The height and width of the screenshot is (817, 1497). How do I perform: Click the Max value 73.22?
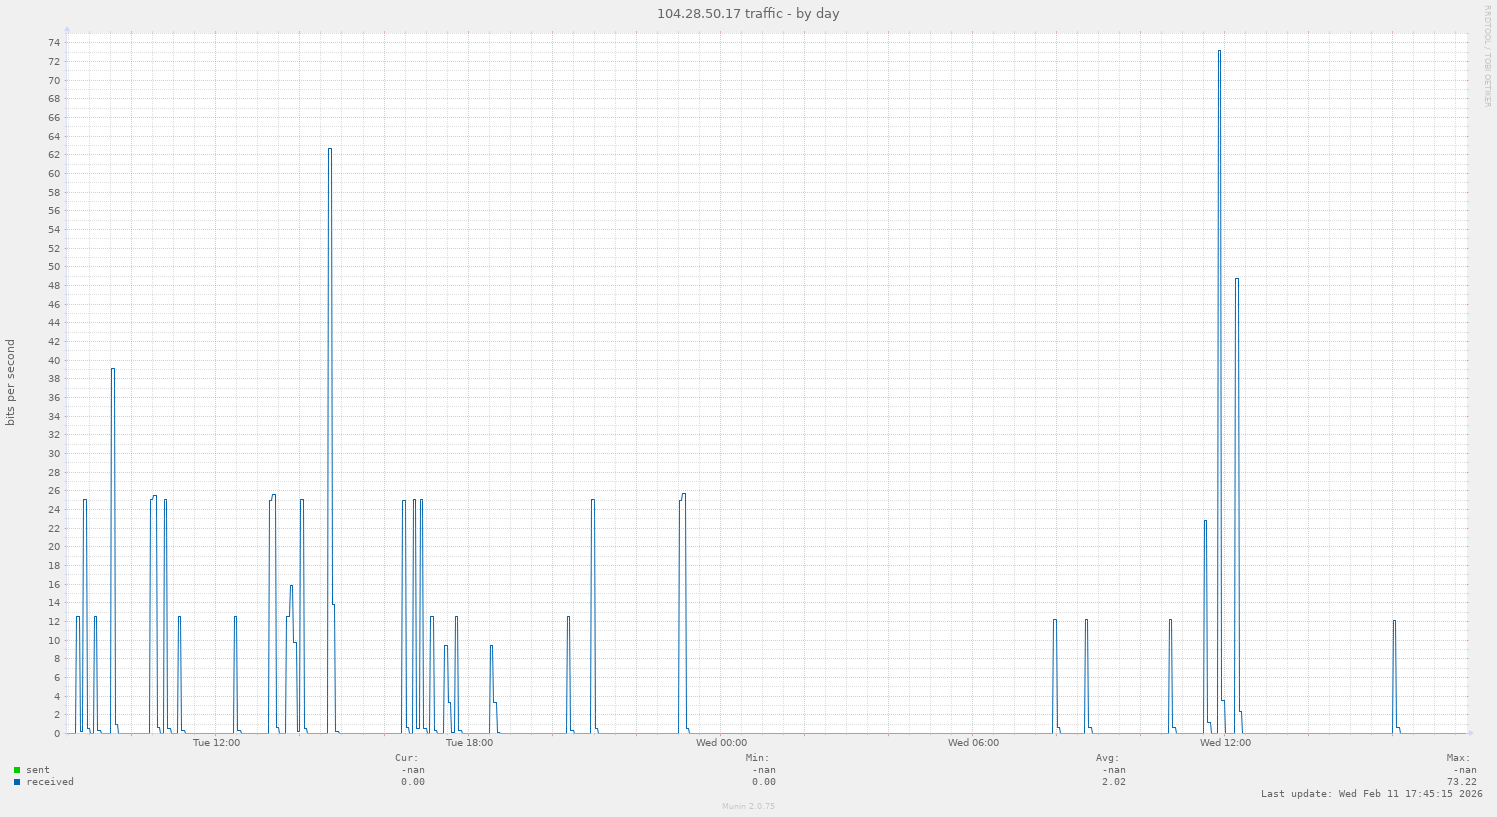tap(1461, 782)
